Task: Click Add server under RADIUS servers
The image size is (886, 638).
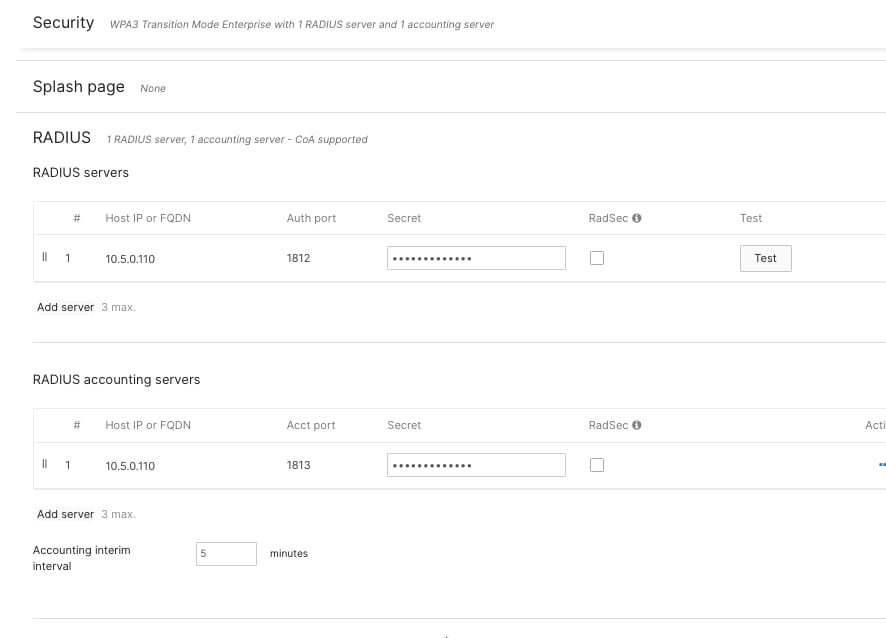Action: click(x=64, y=307)
